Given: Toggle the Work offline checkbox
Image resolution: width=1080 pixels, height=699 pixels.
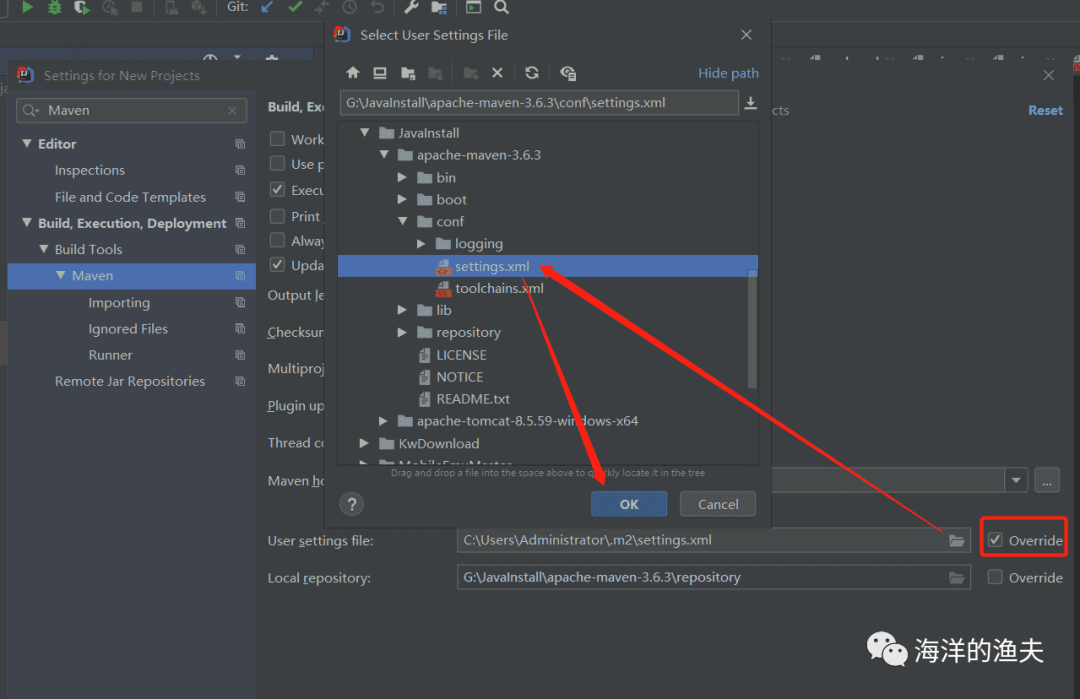Looking at the screenshot, I should click(x=277, y=138).
